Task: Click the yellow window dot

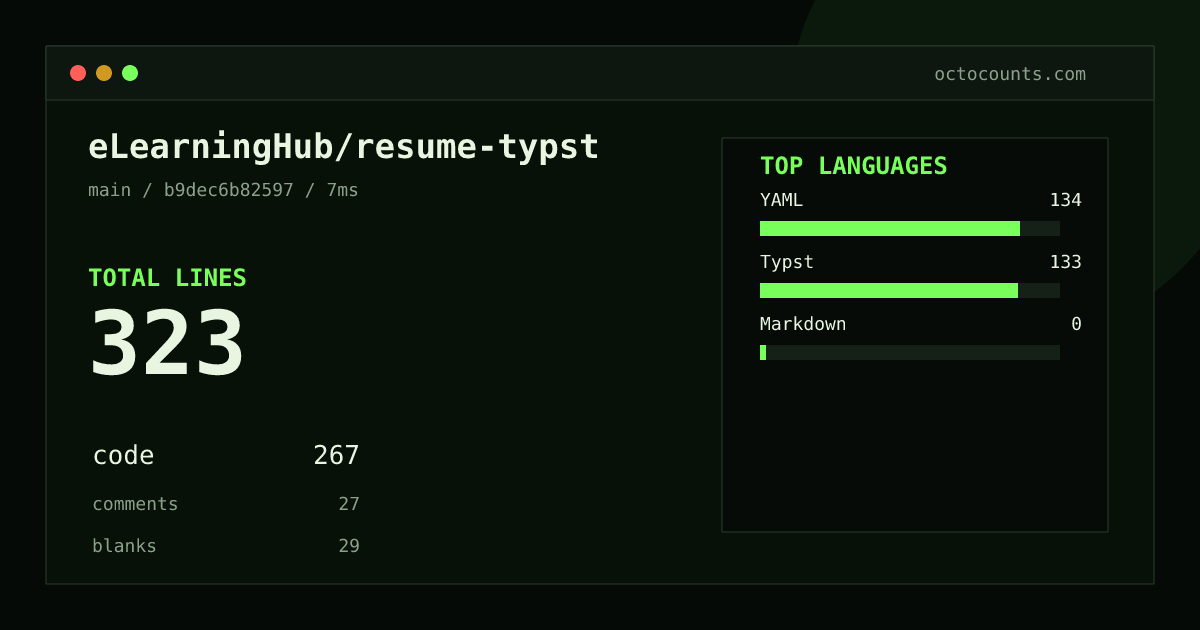Action: tap(104, 73)
